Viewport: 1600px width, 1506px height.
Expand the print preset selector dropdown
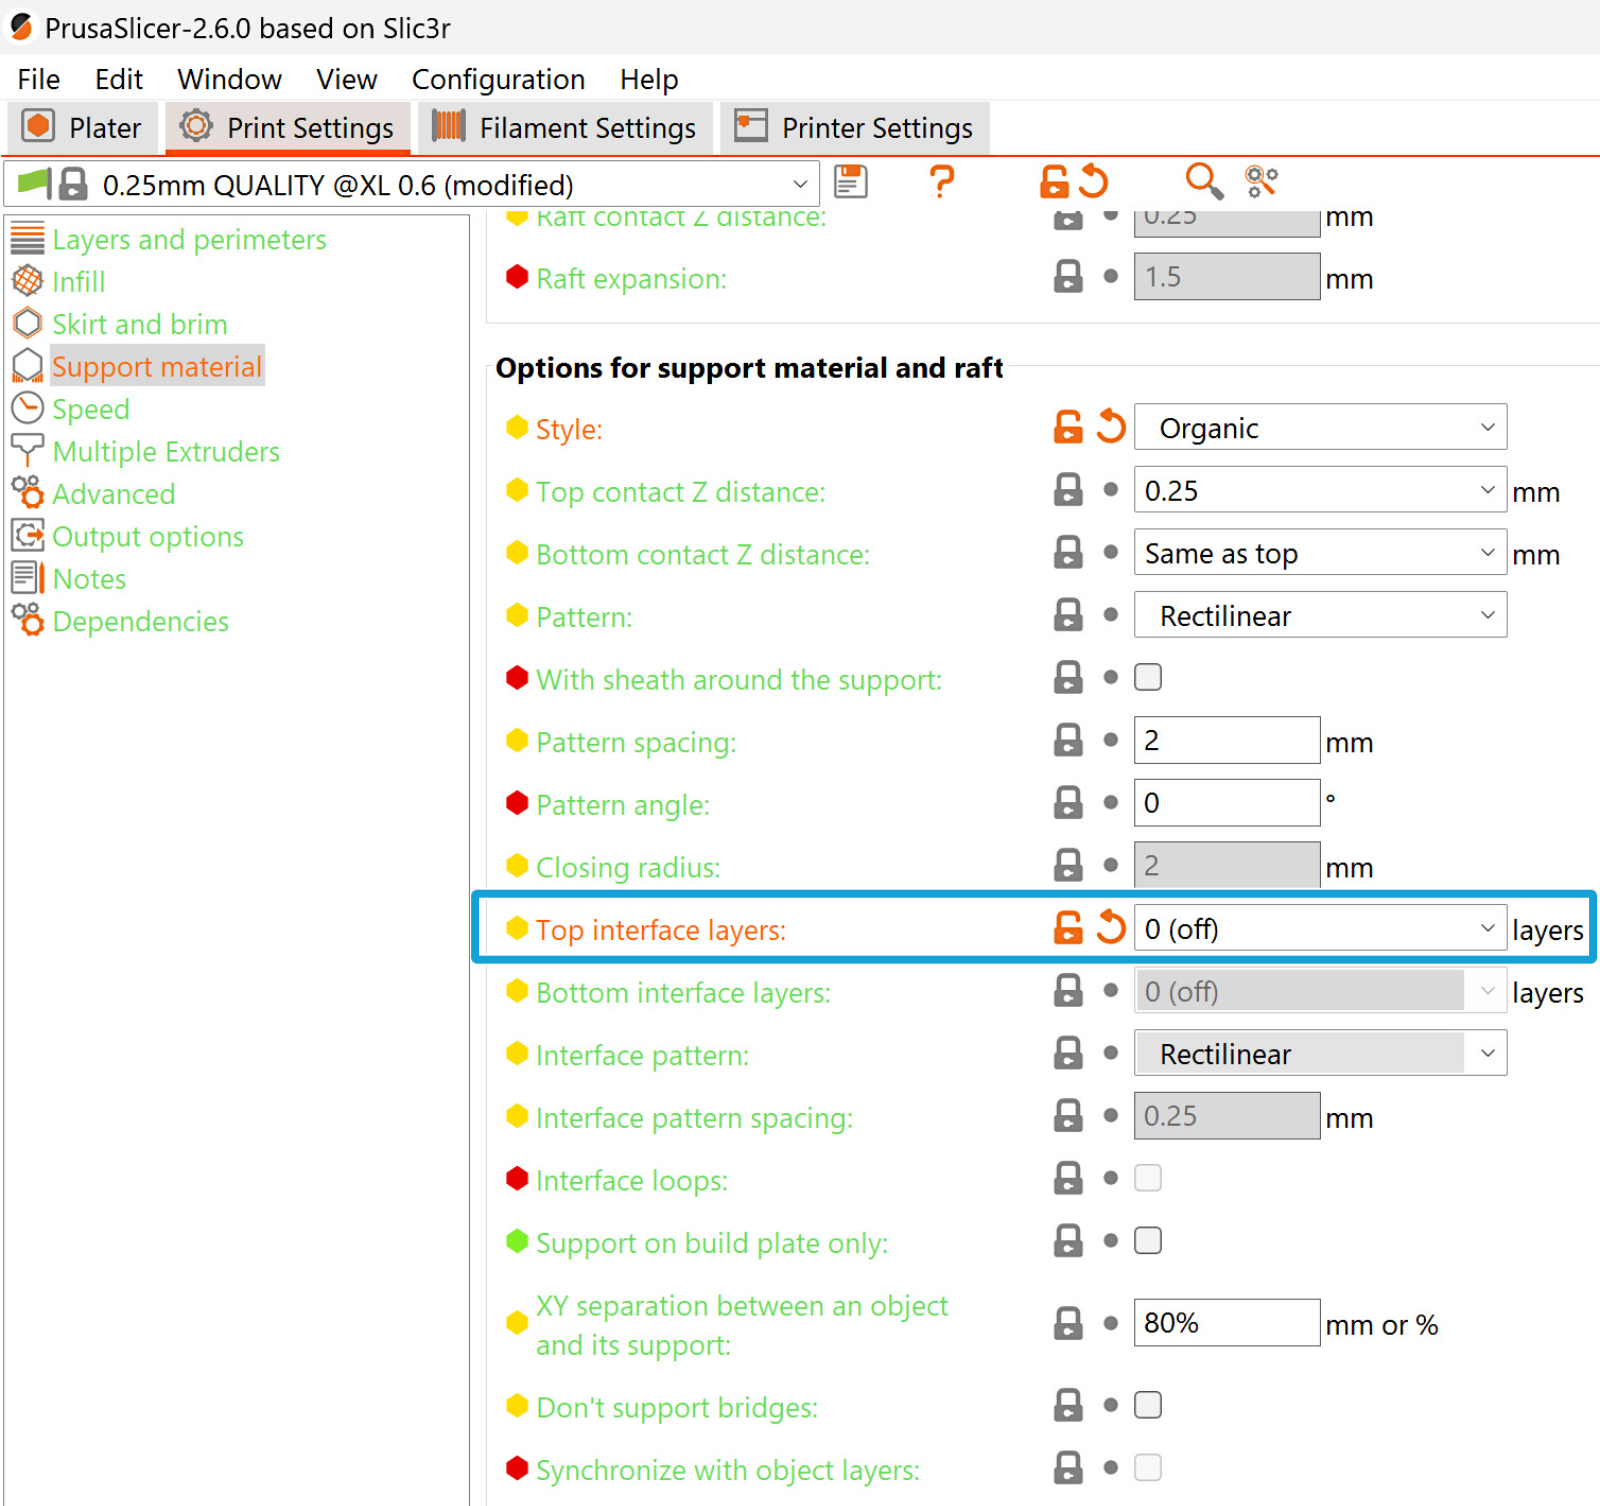tap(799, 185)
